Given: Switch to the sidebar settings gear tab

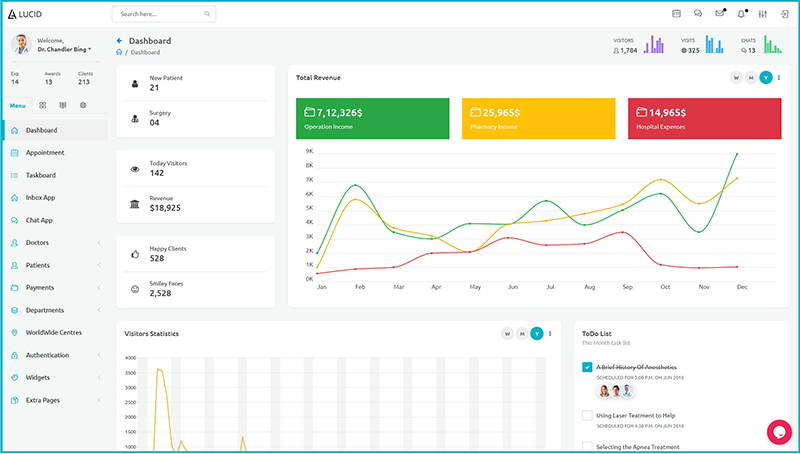Looking at the screenshot, I should point(83,105).
